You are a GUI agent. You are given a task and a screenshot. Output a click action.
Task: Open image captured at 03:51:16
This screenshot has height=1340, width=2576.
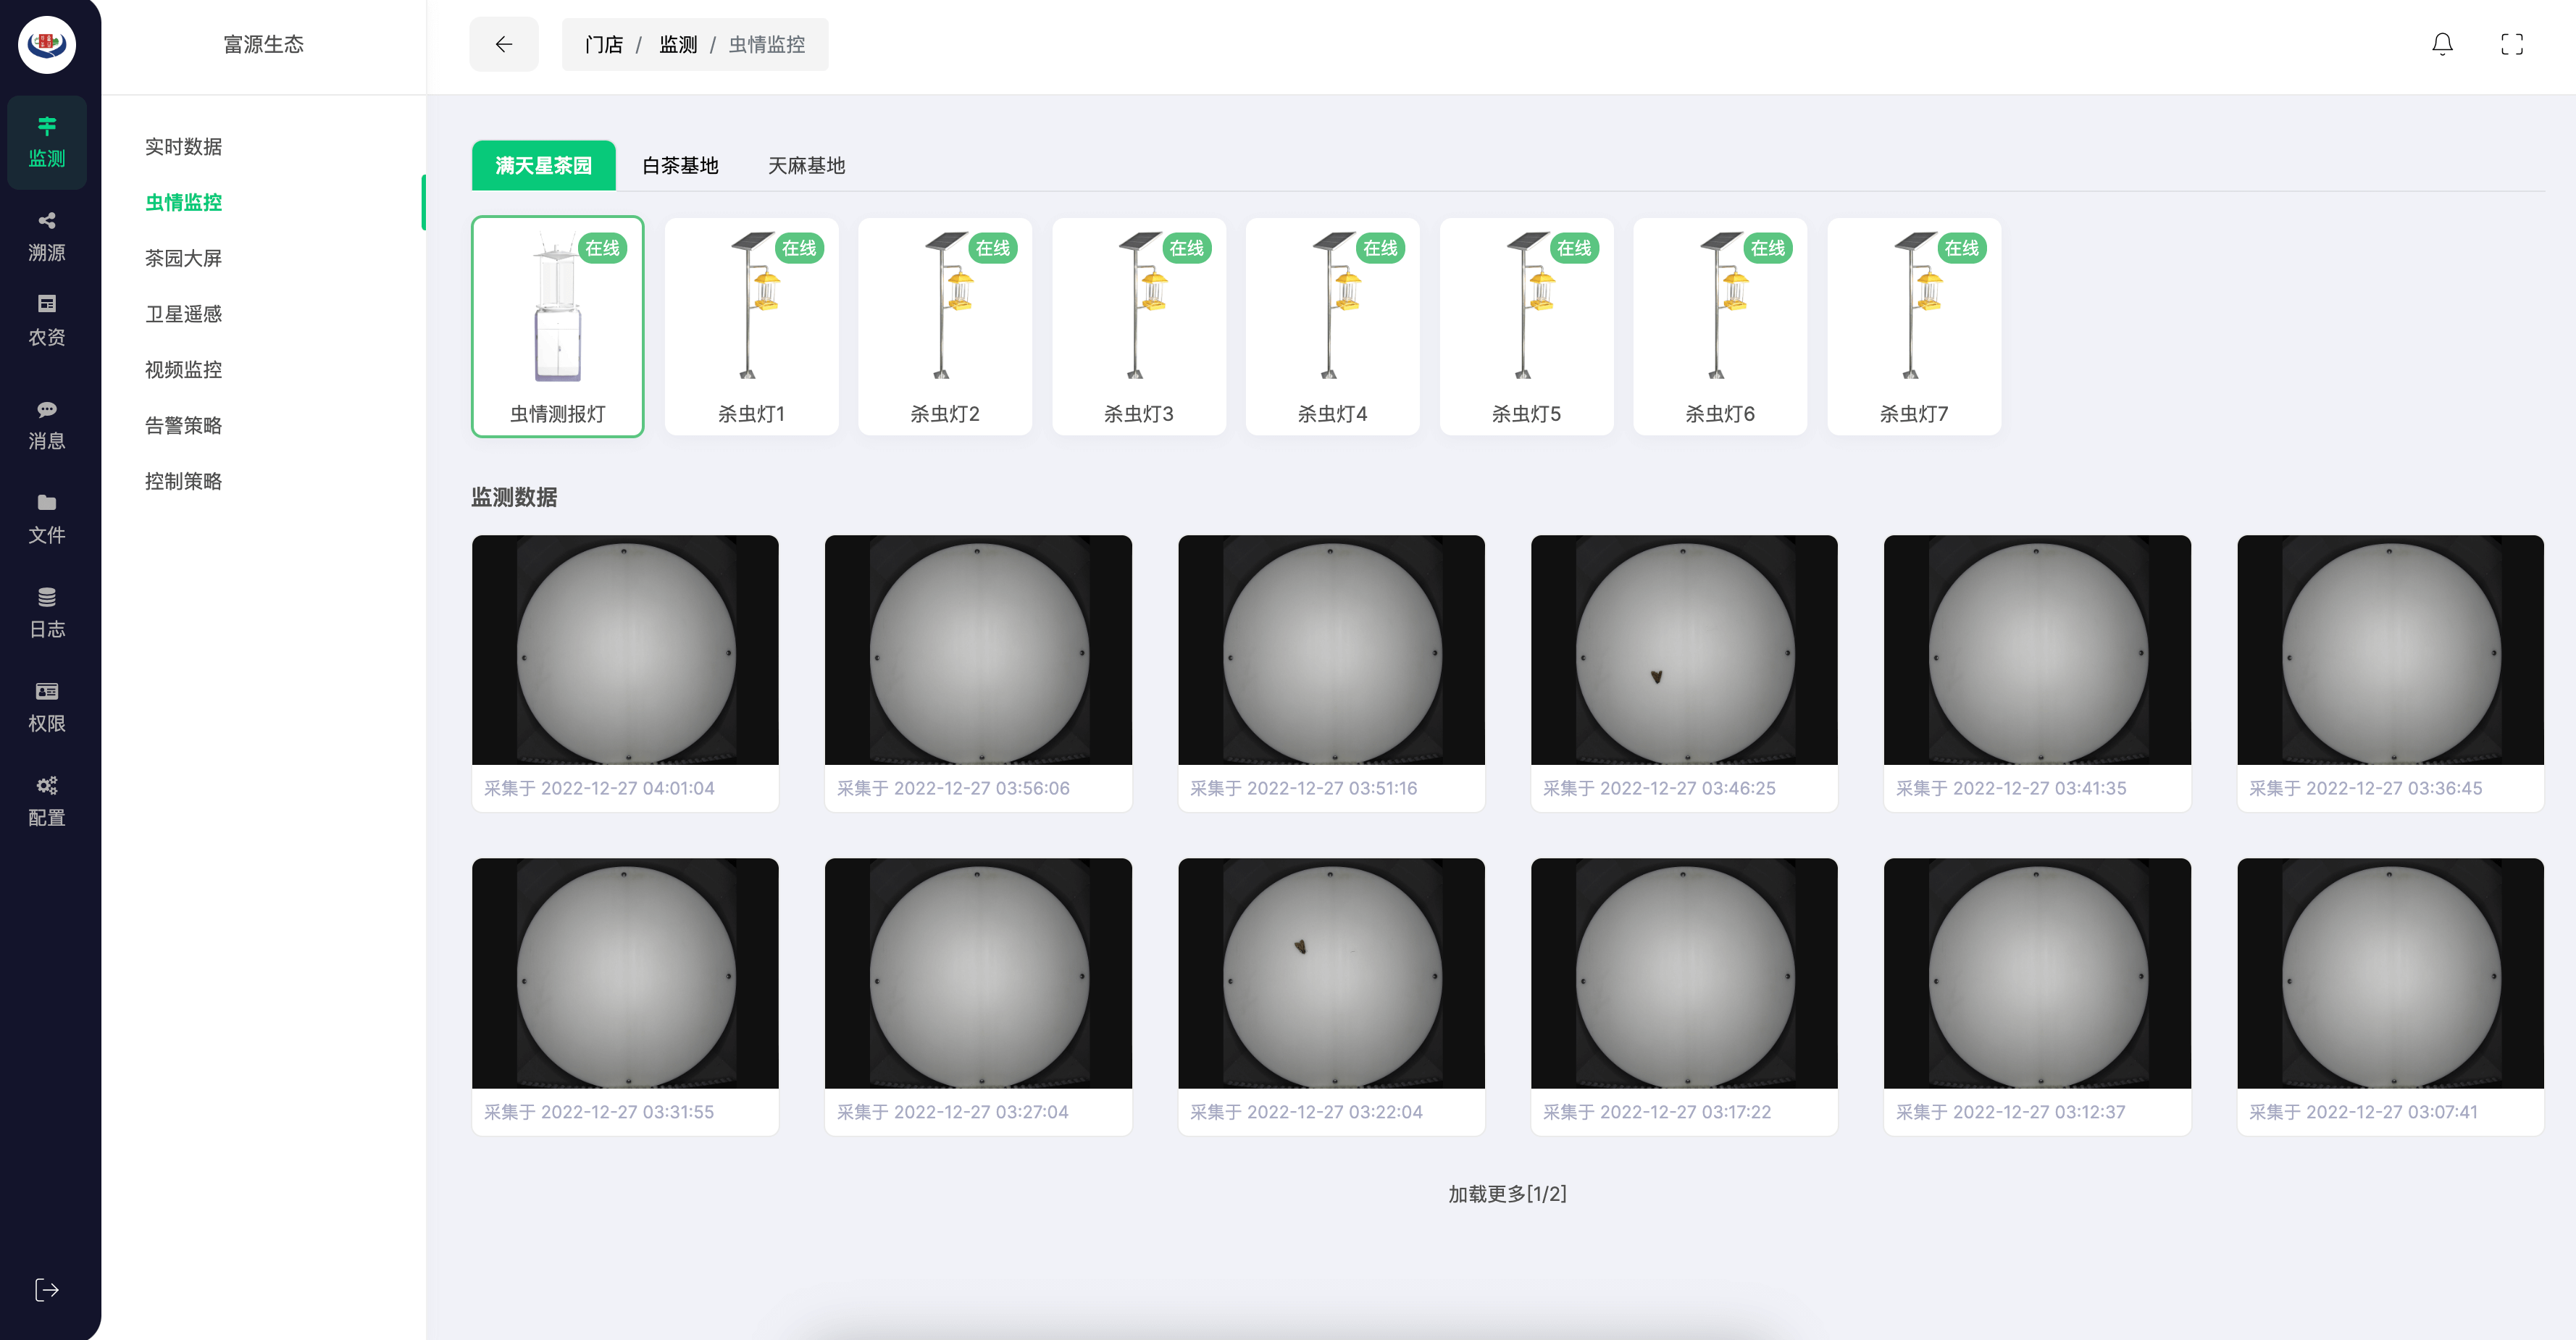click(x=1331, y=651)
